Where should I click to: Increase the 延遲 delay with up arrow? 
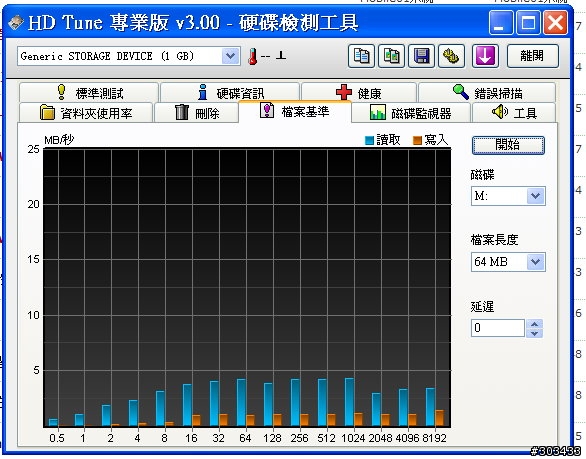click(534, 324)
